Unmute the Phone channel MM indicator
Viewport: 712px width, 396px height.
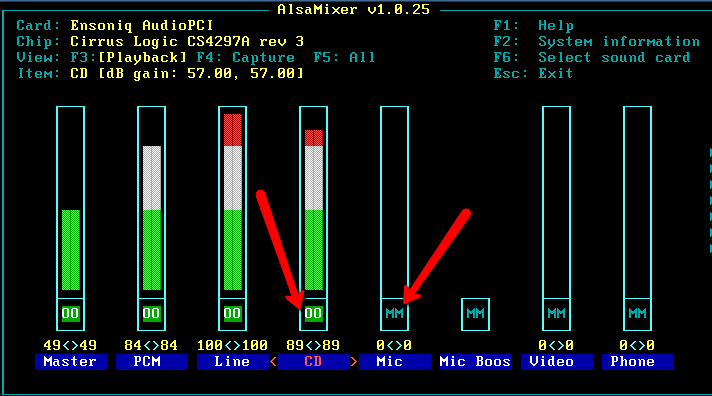click(x=637, y=313)
